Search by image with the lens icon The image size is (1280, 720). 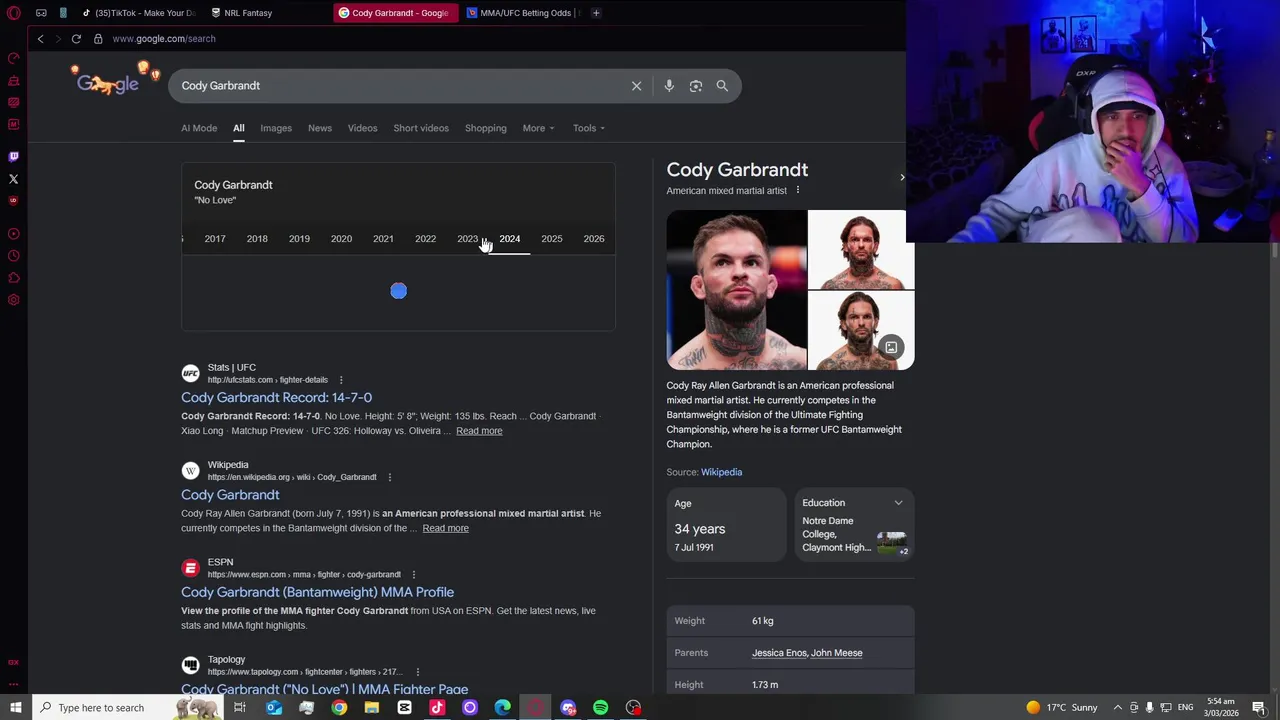coord(696,86)
